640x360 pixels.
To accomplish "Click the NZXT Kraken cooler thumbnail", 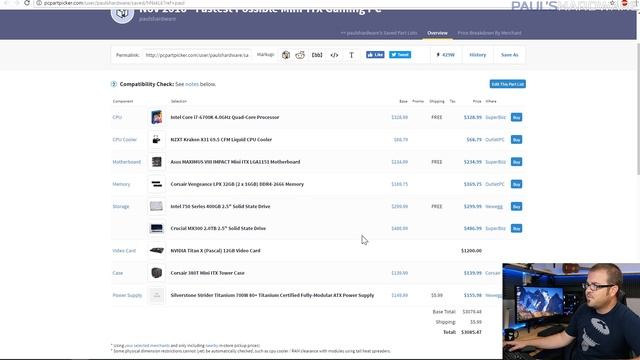I will (156, 140).
